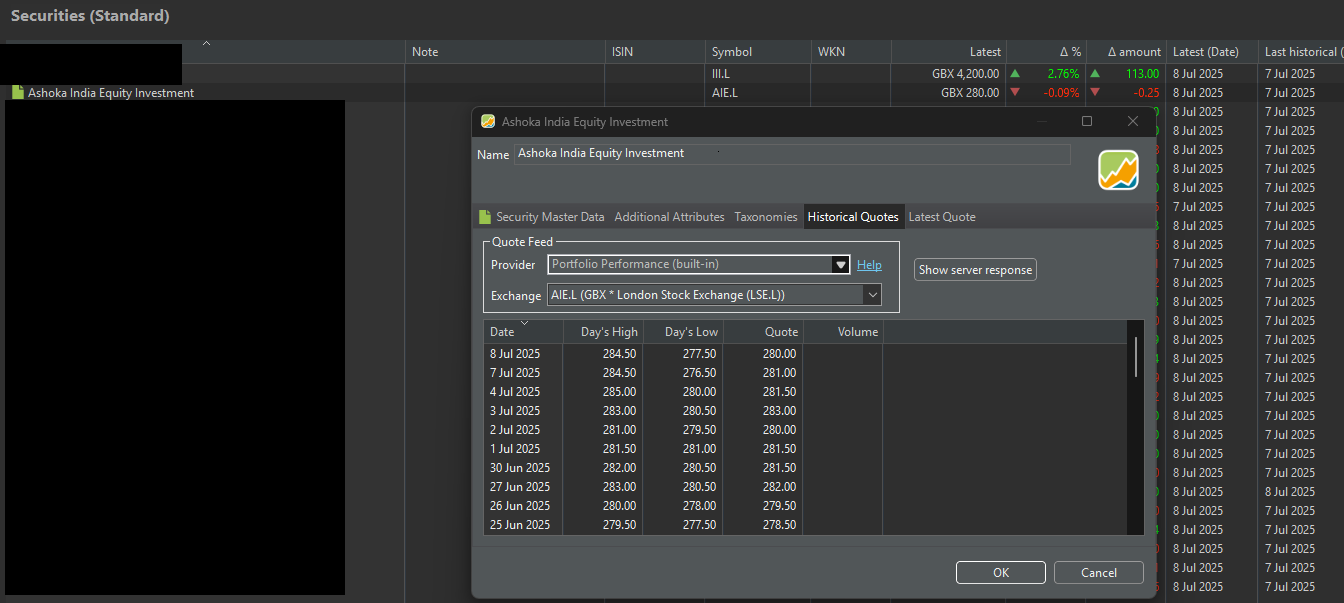Click the sort arrow above the securities name column
This screenshot has width=1344, height=603.
click(x=206, y=43)
